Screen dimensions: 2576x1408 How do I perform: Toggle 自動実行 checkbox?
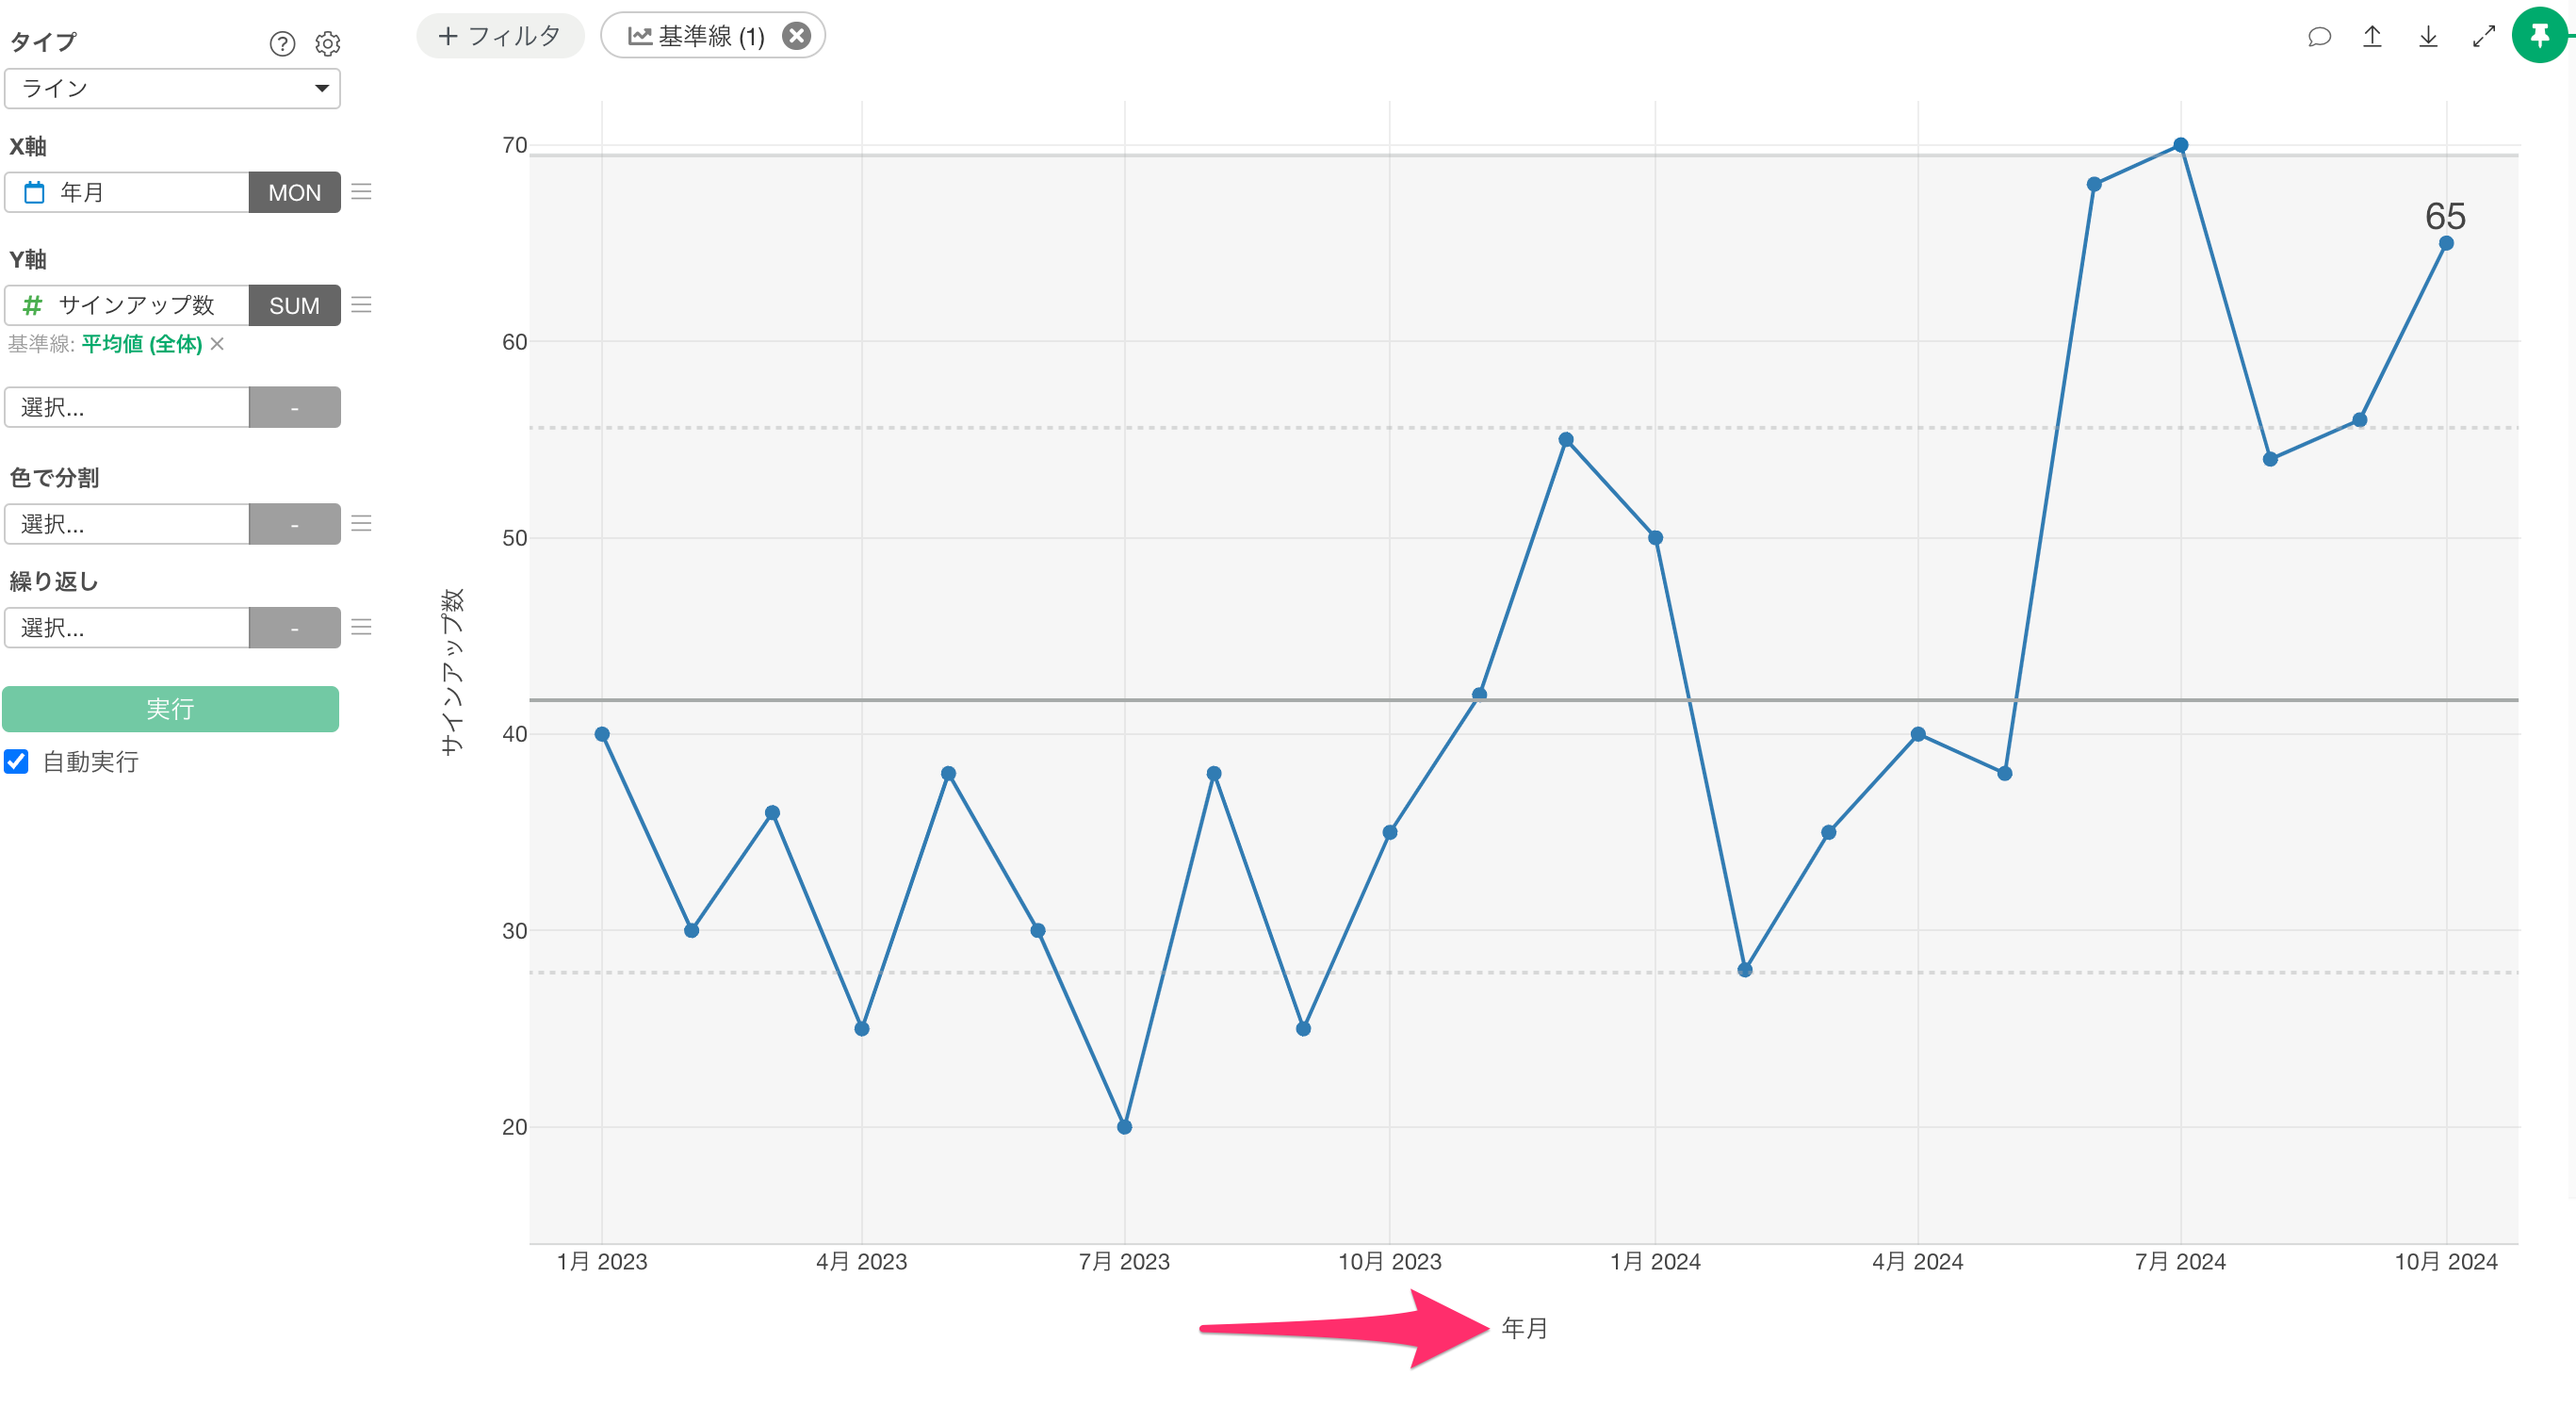(x=17, y=761)
